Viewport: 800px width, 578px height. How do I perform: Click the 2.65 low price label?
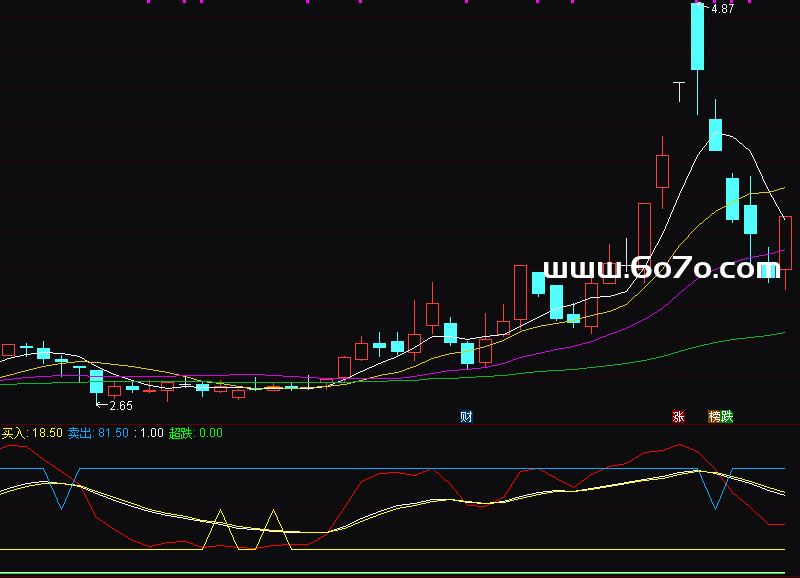point(120,406)
